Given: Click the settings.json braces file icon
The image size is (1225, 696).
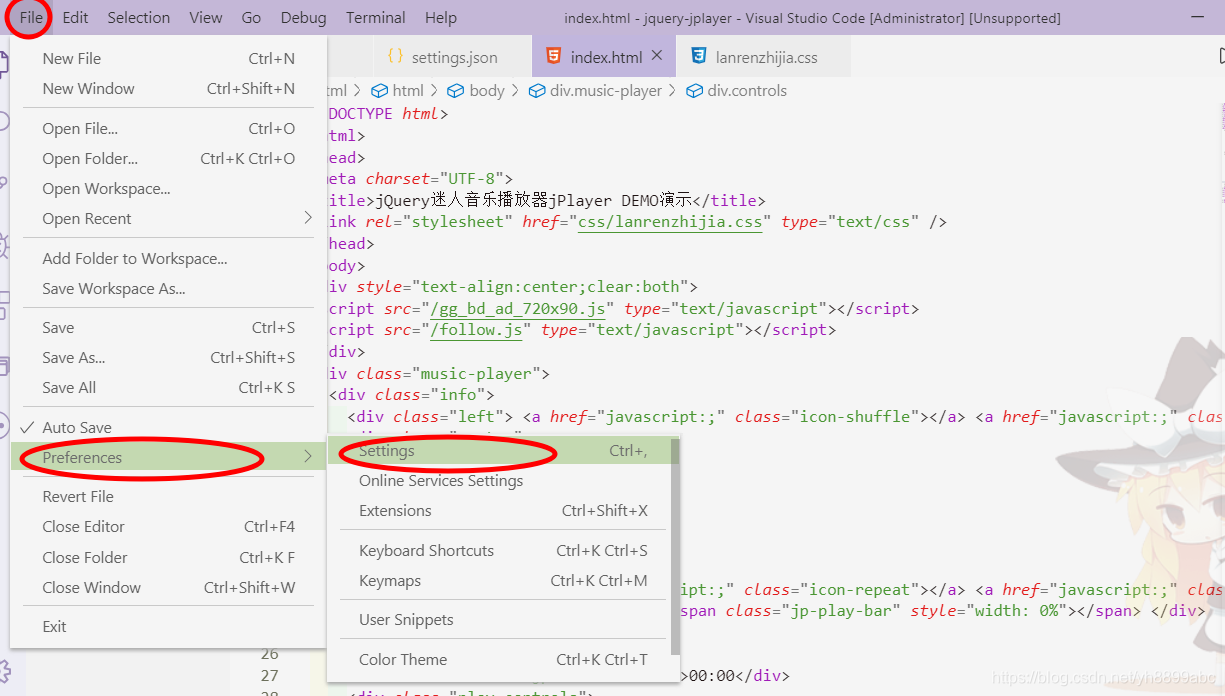Looking at the screenshot, I should click(x=395, y=57).
